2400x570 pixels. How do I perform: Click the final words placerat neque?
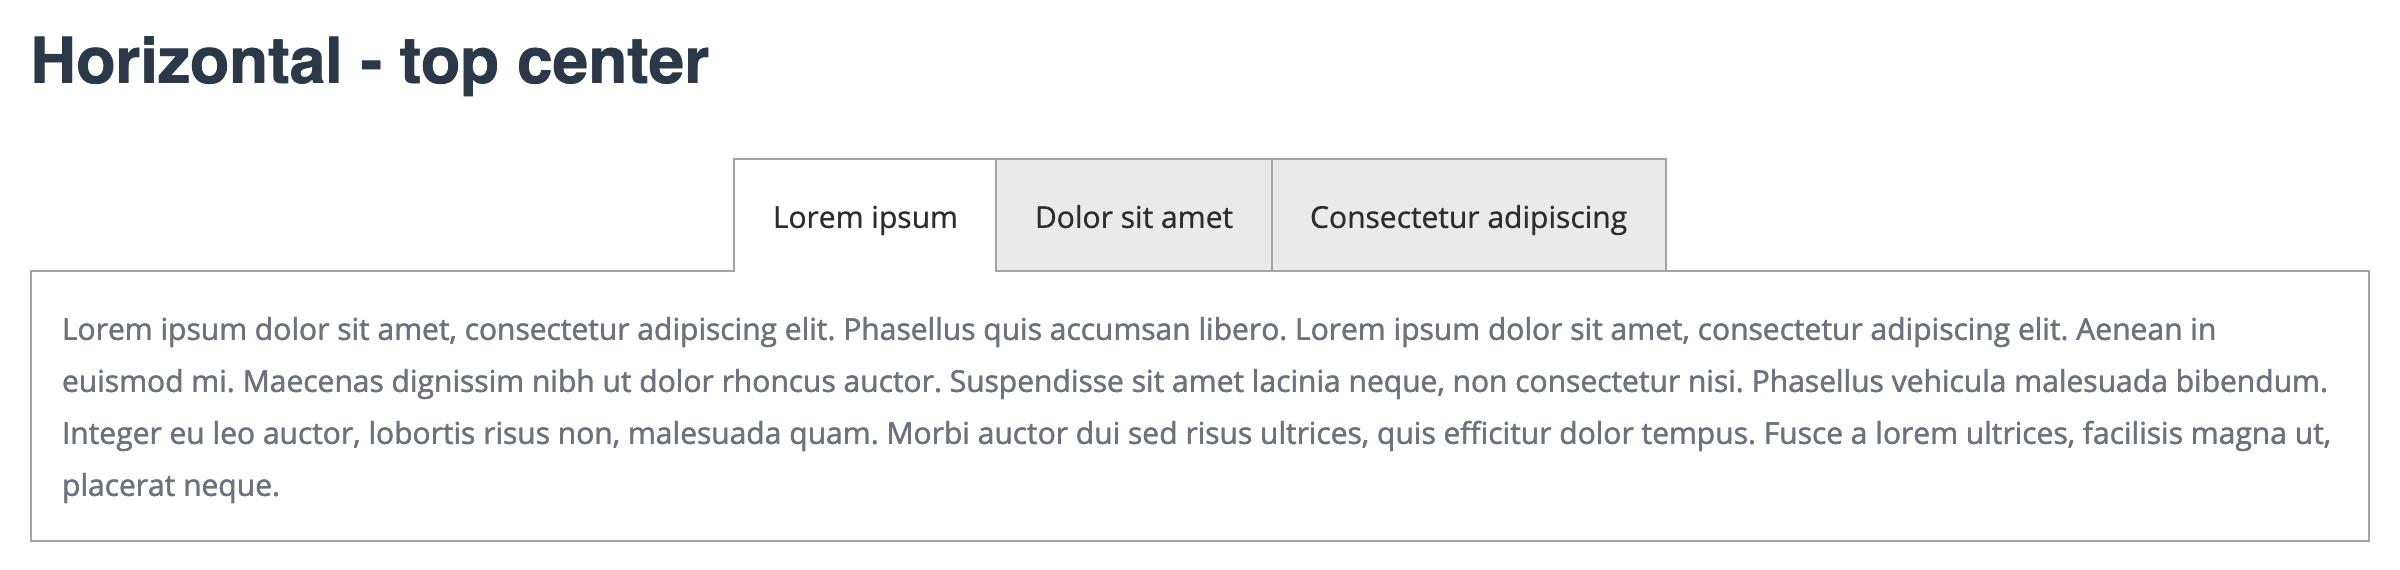click(x=170, y=485)
